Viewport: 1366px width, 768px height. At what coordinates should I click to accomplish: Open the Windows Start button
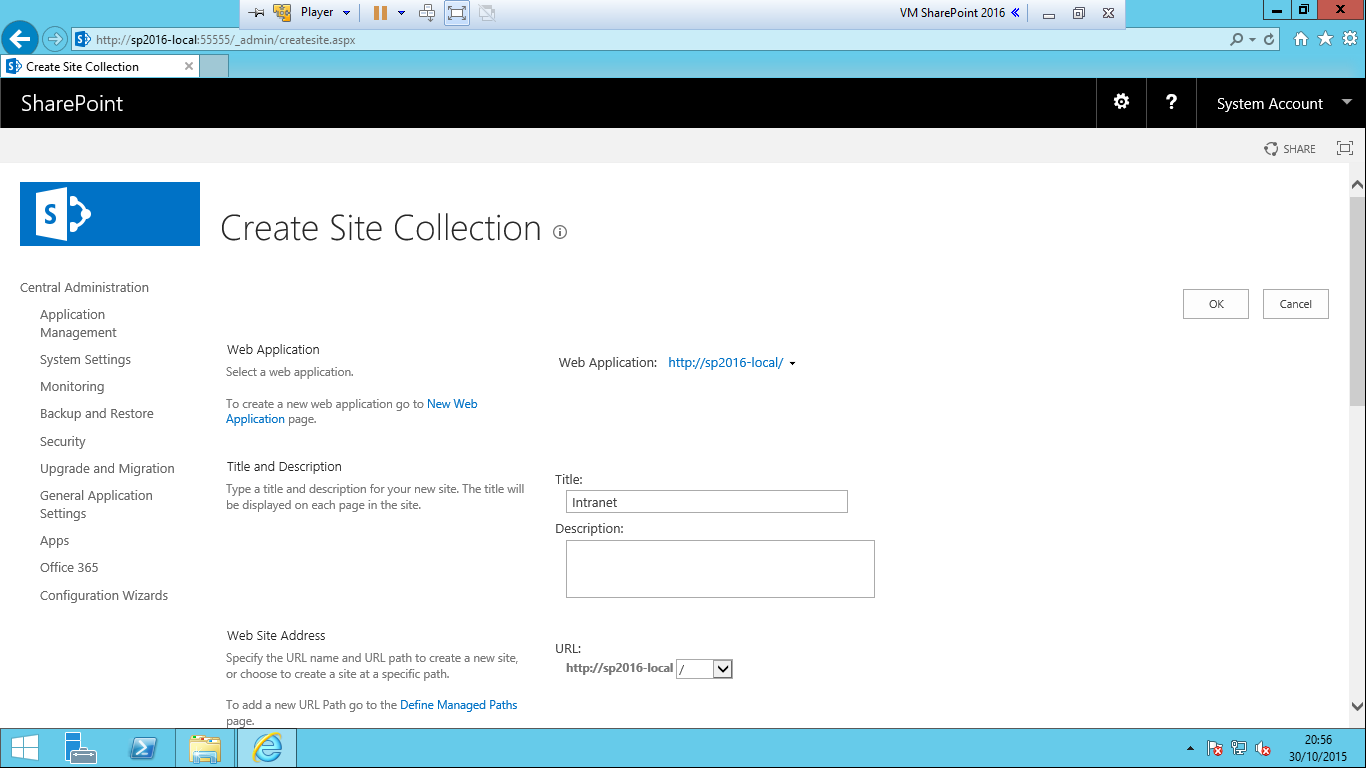(x=25, y=748)
